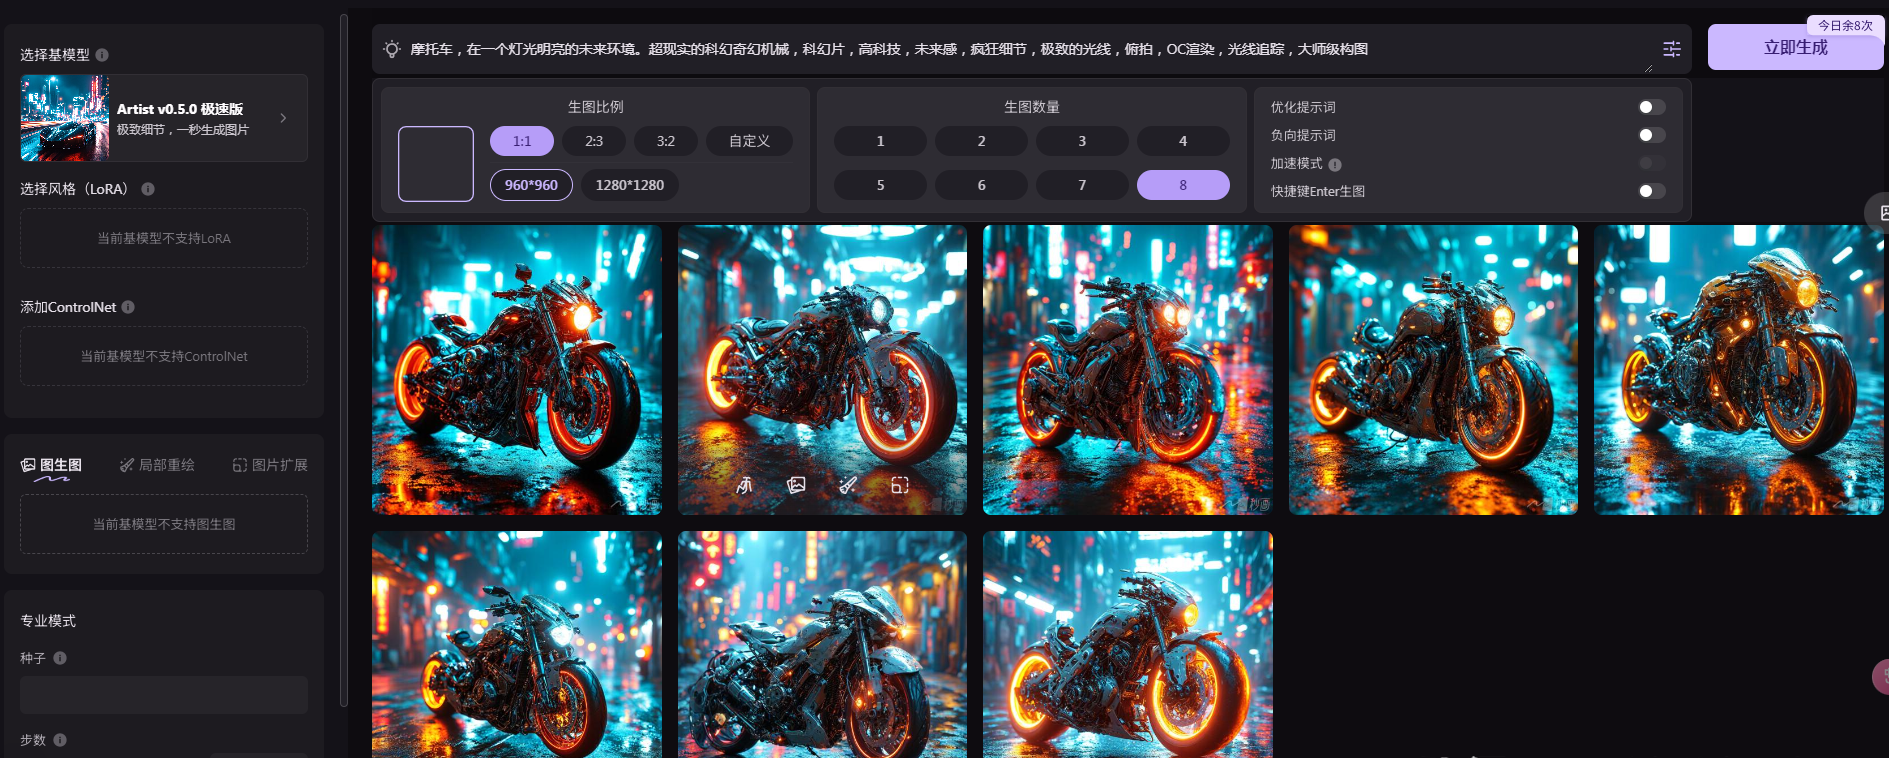The width and height of the screenshot is (1889, 758).
Task: Set image count to 7
Action: [1082, 185]
